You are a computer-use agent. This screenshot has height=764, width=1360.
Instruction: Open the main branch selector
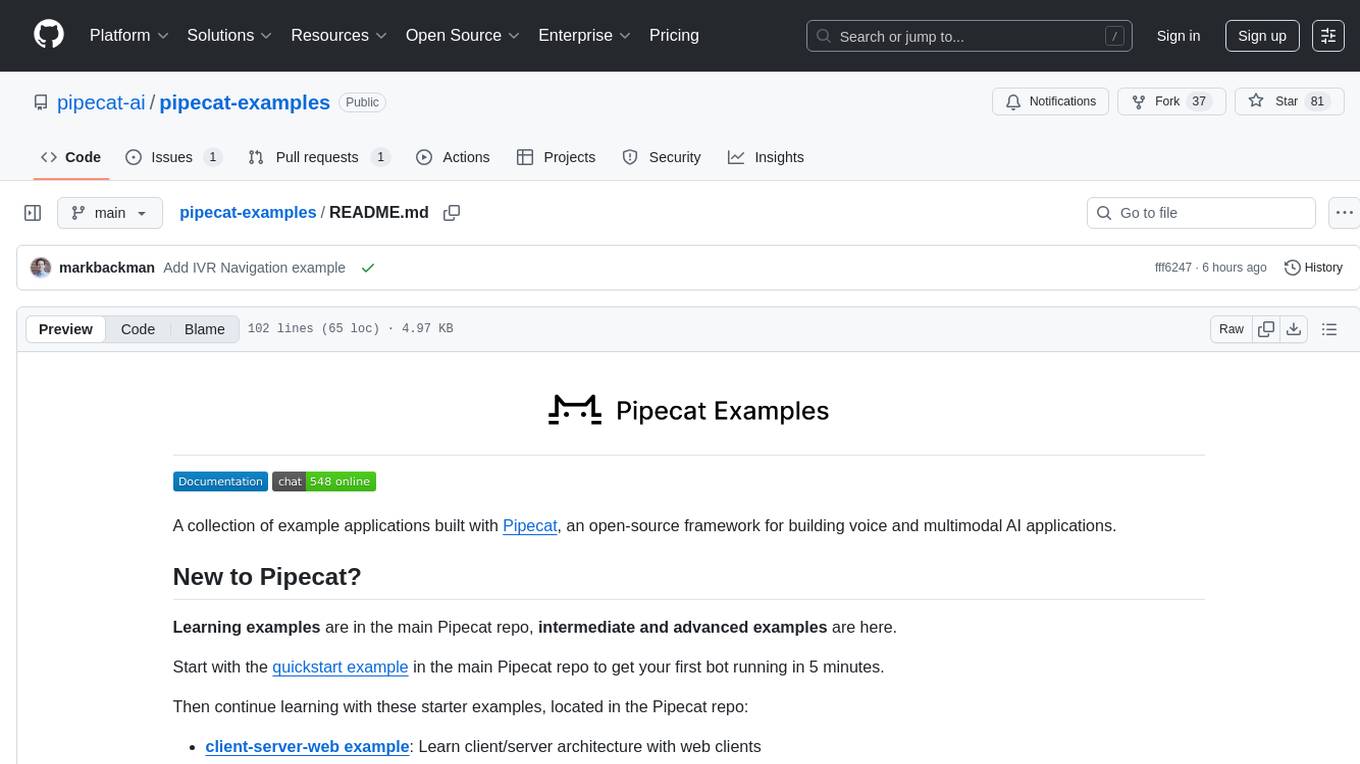click(x=110, y=213)
